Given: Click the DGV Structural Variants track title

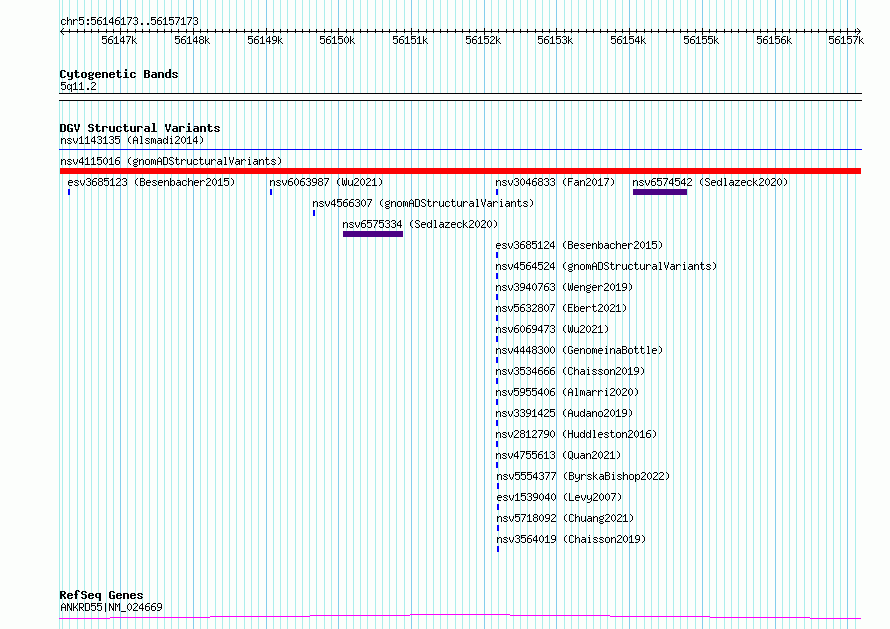Looking at the screenshot, I should (x=140, y=128).
